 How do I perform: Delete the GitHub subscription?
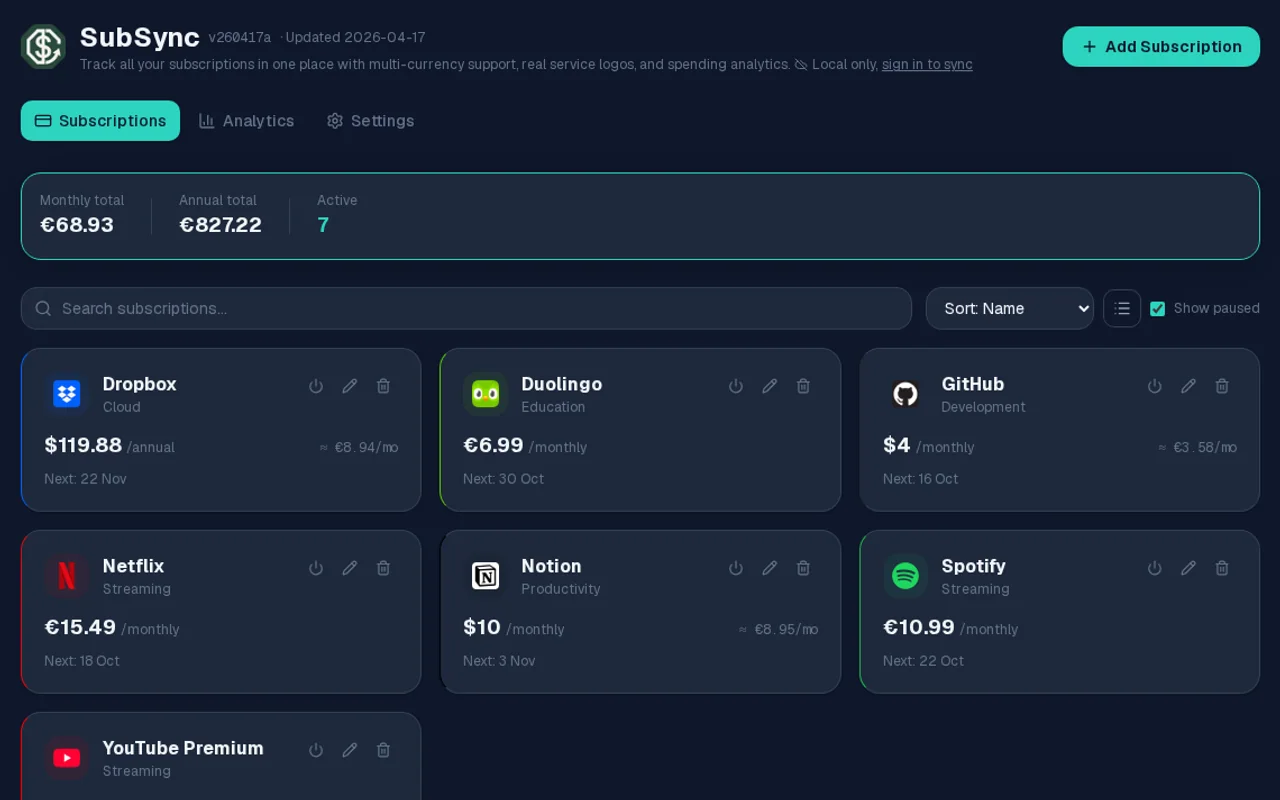(1222, 386)
